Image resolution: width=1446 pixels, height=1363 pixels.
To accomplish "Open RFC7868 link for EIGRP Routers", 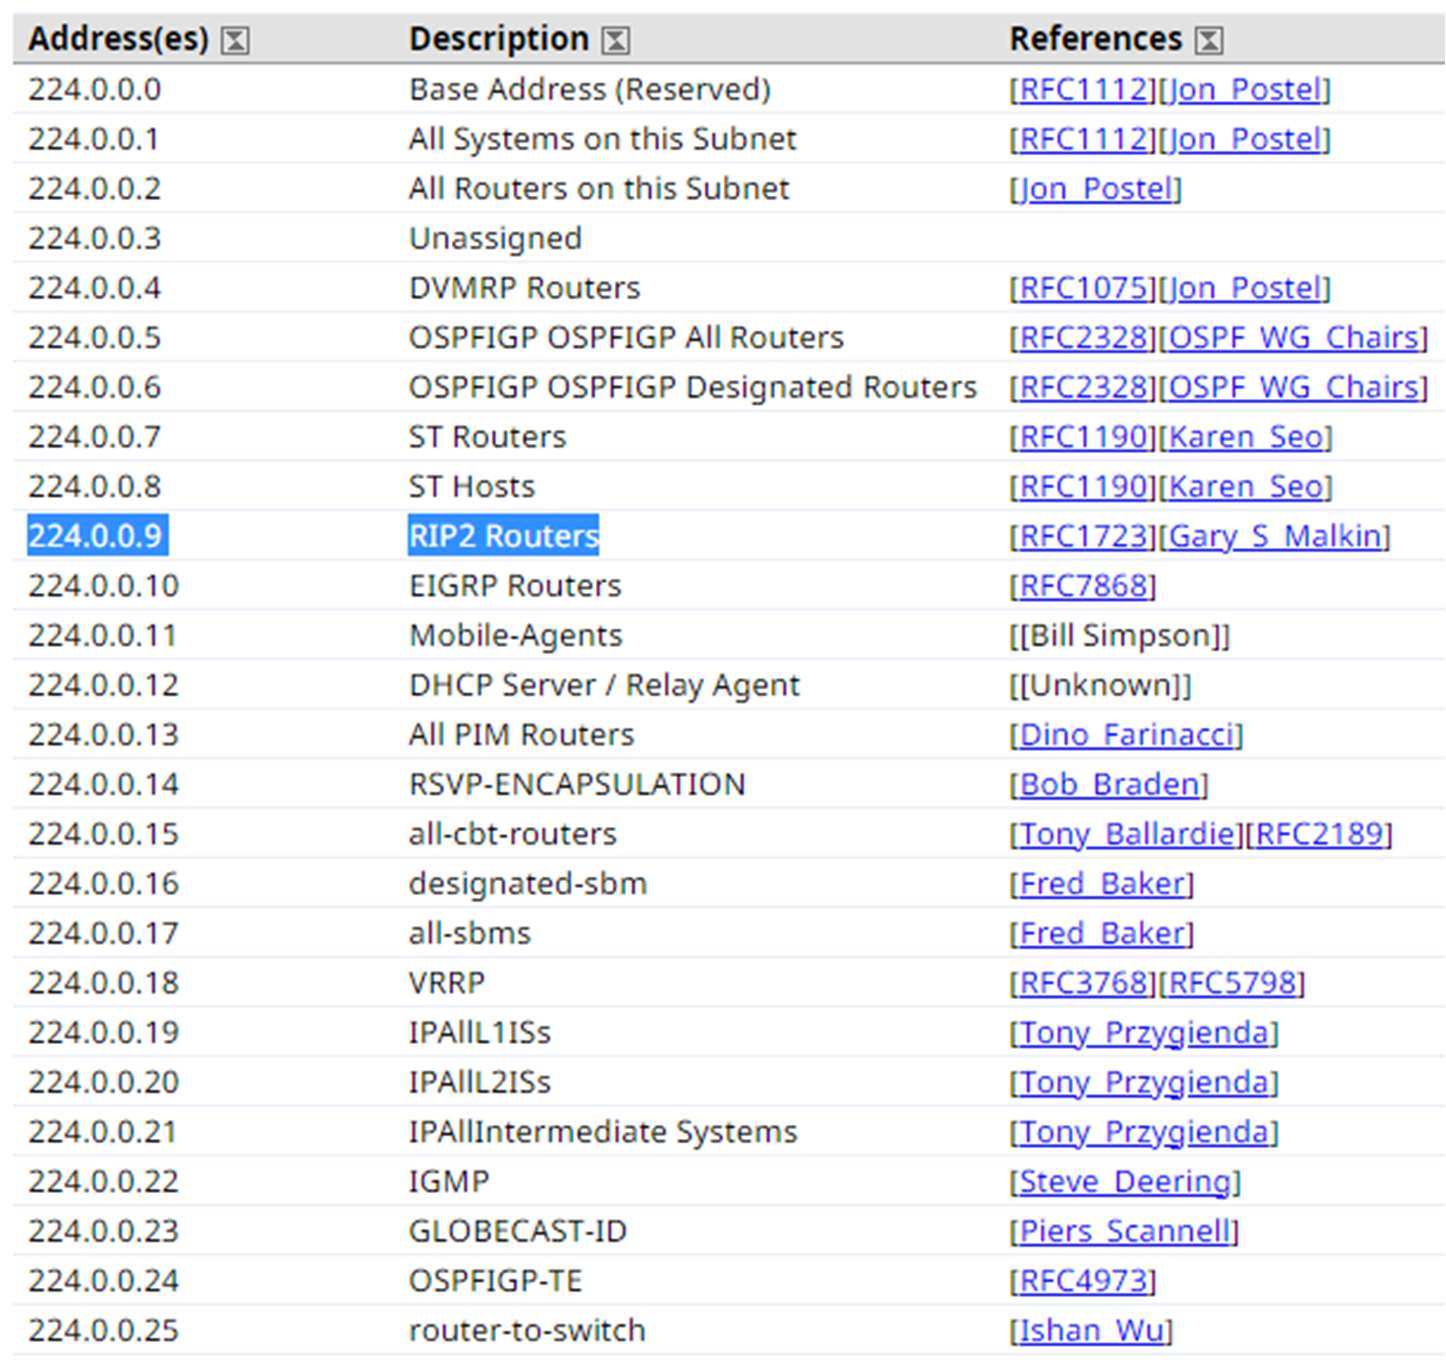I will (x=1083, y=586).
